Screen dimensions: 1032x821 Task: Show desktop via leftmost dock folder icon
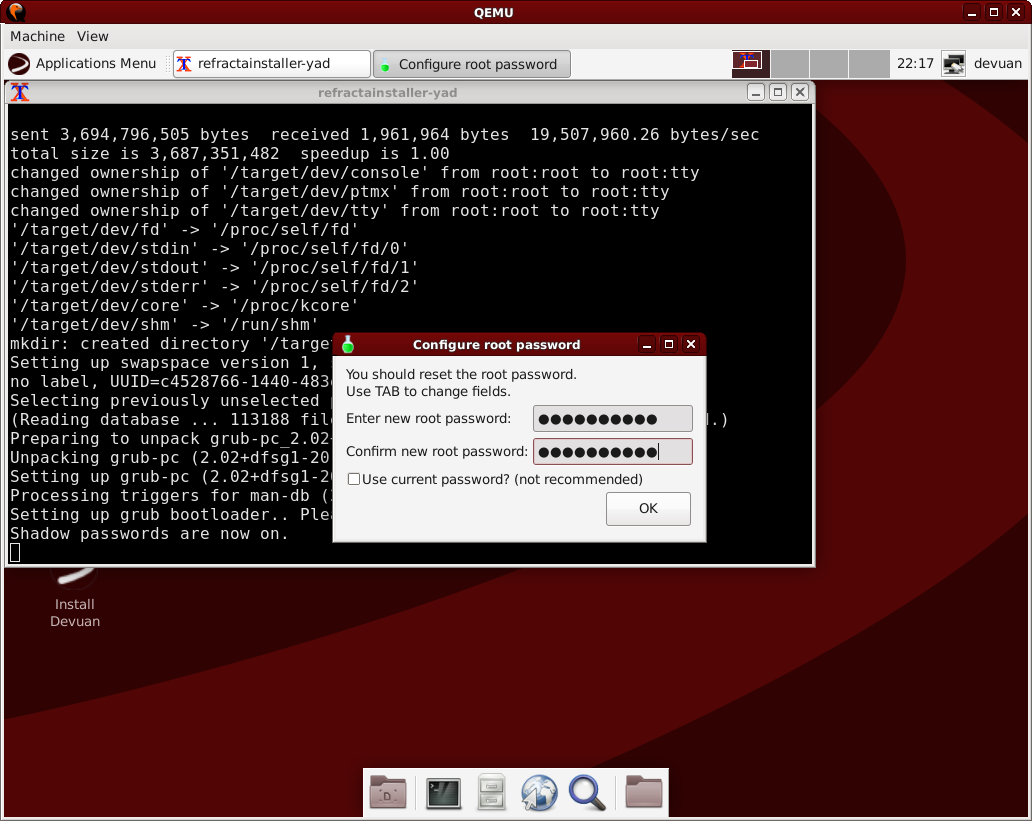click(388, 793)
